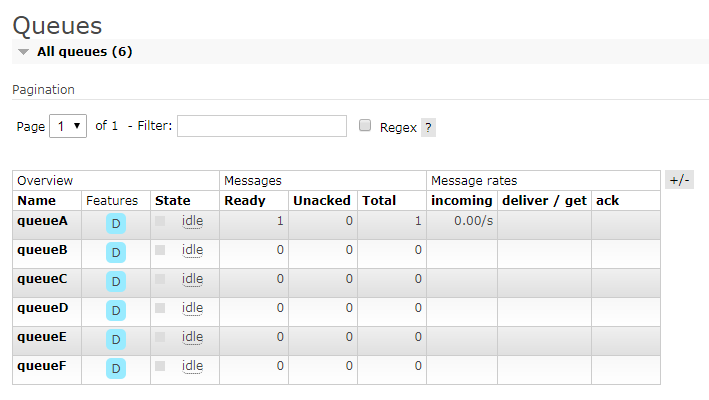This screenshot has width=709, height=400.
Task: Sort by the Name column header
Action: [36, 201]
